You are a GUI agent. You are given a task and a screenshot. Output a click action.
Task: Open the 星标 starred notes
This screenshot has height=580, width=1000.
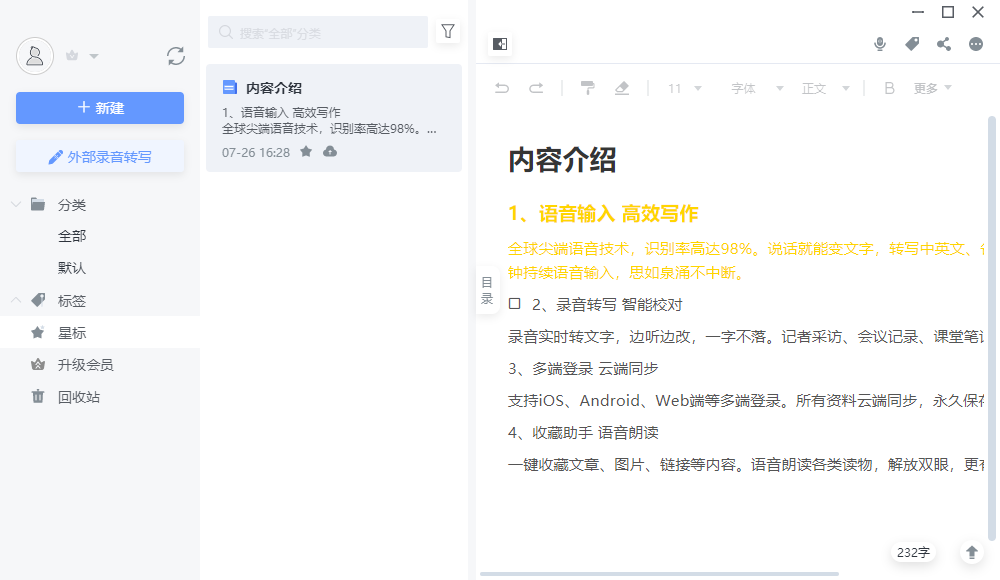(100, 332)
